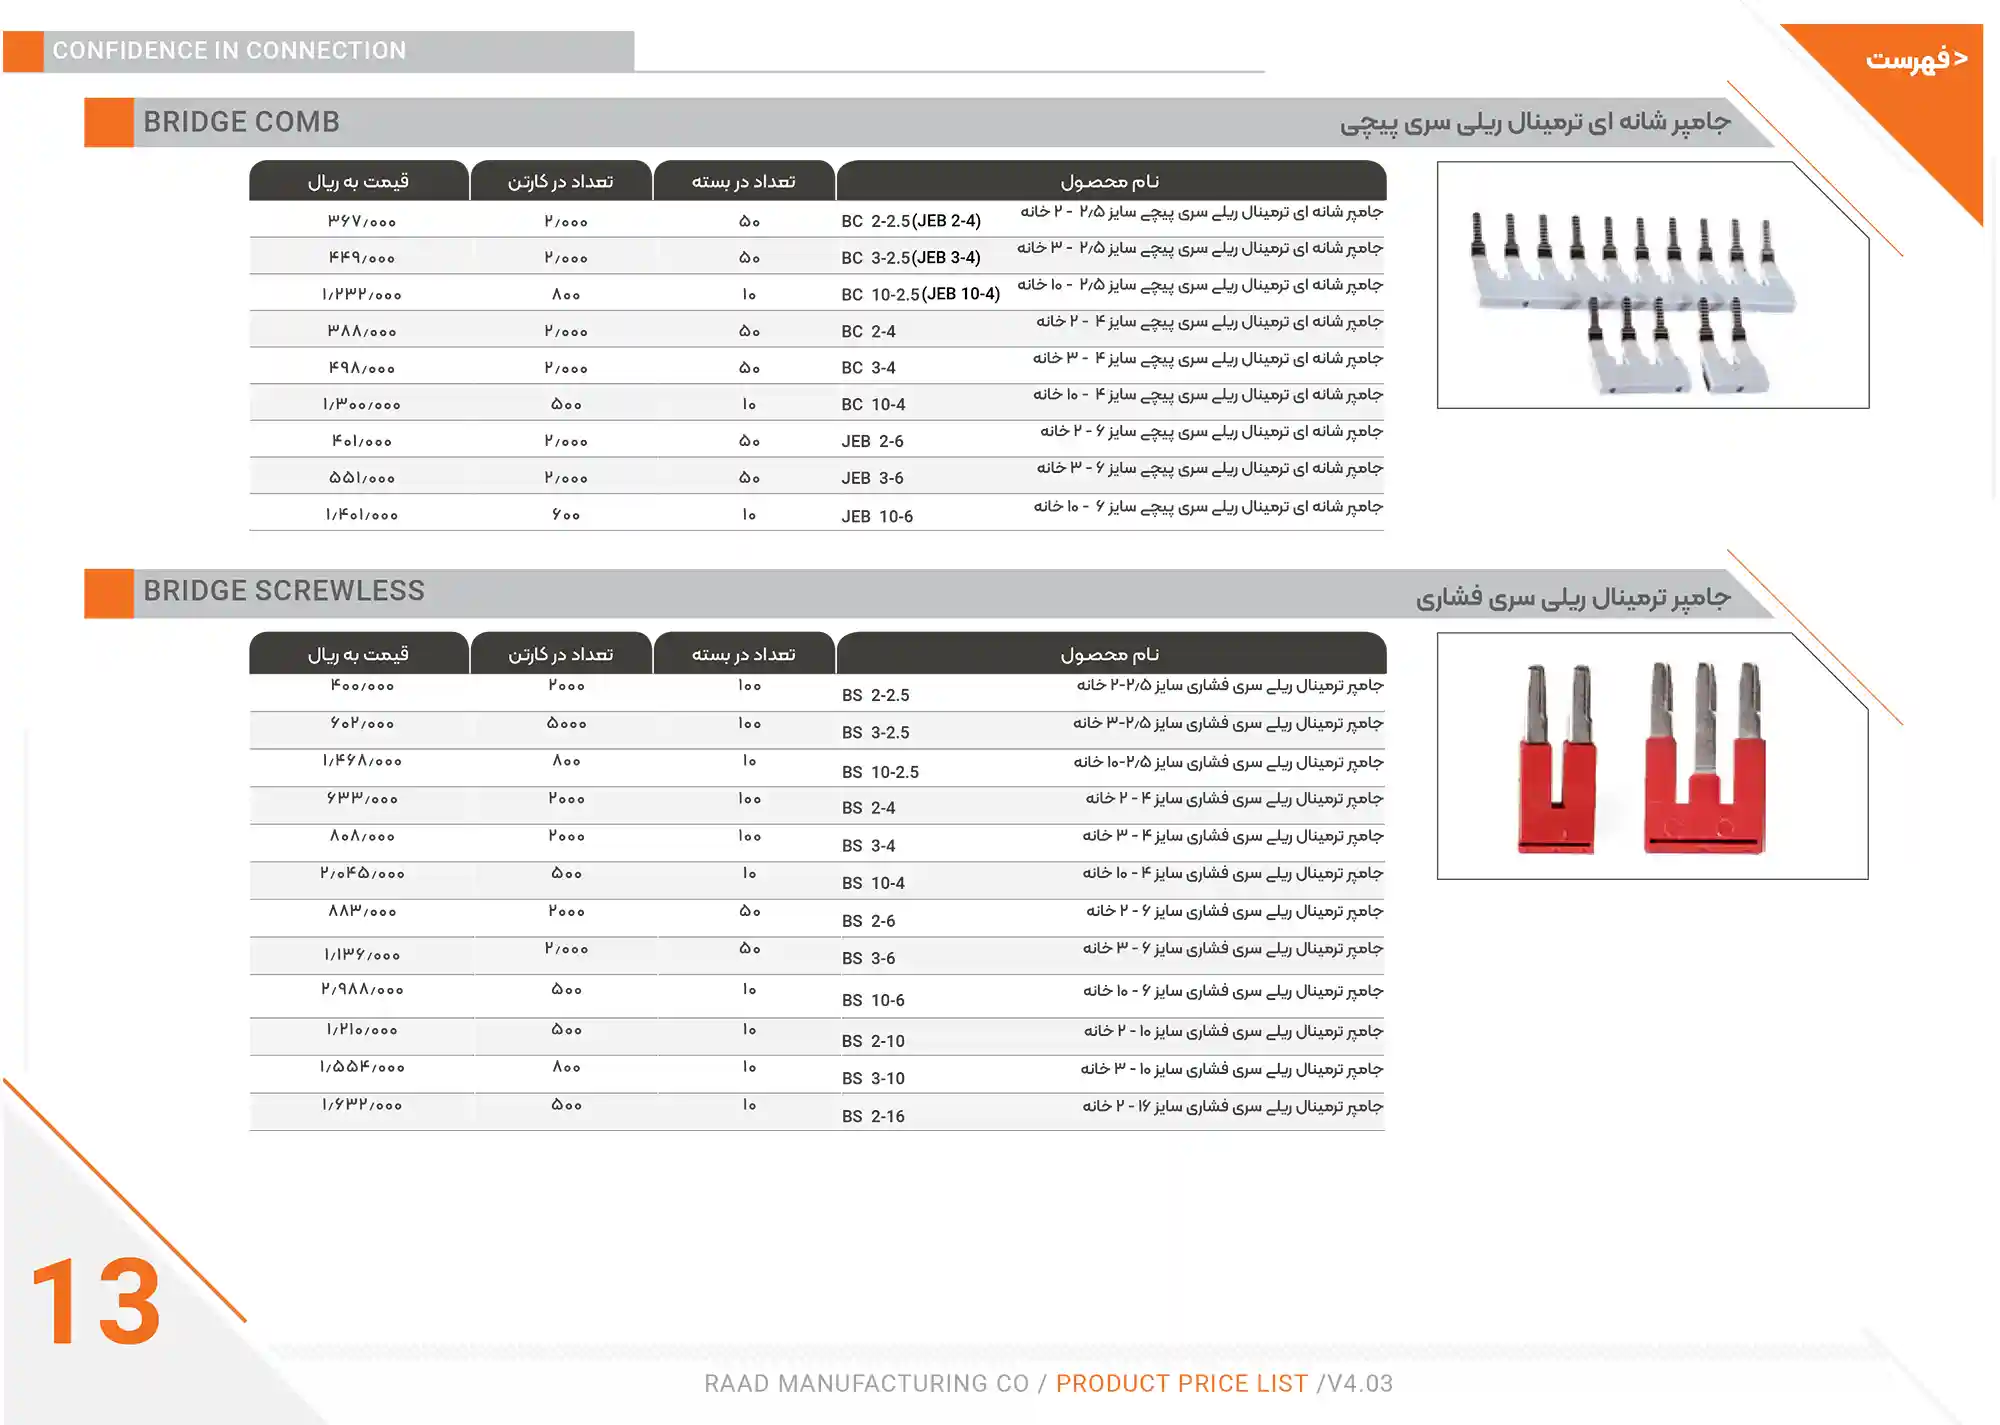Viewport: 2000px width, 1425px height.
Task: Select the JEB 10-6 product entry
Action: point(875,514)
